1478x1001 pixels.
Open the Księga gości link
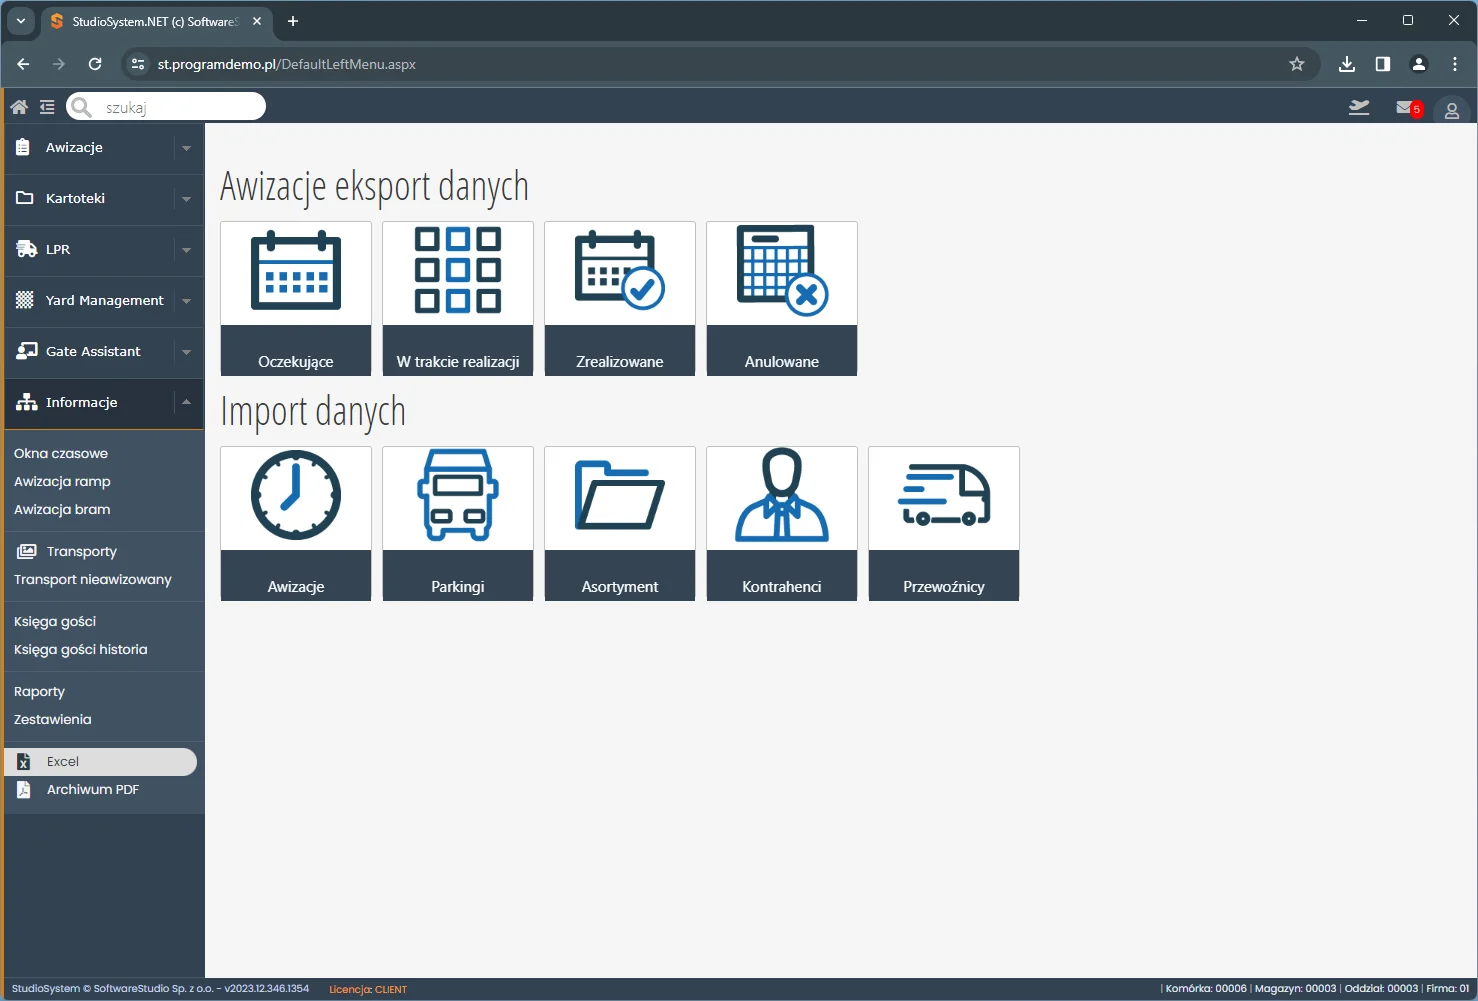55,621
